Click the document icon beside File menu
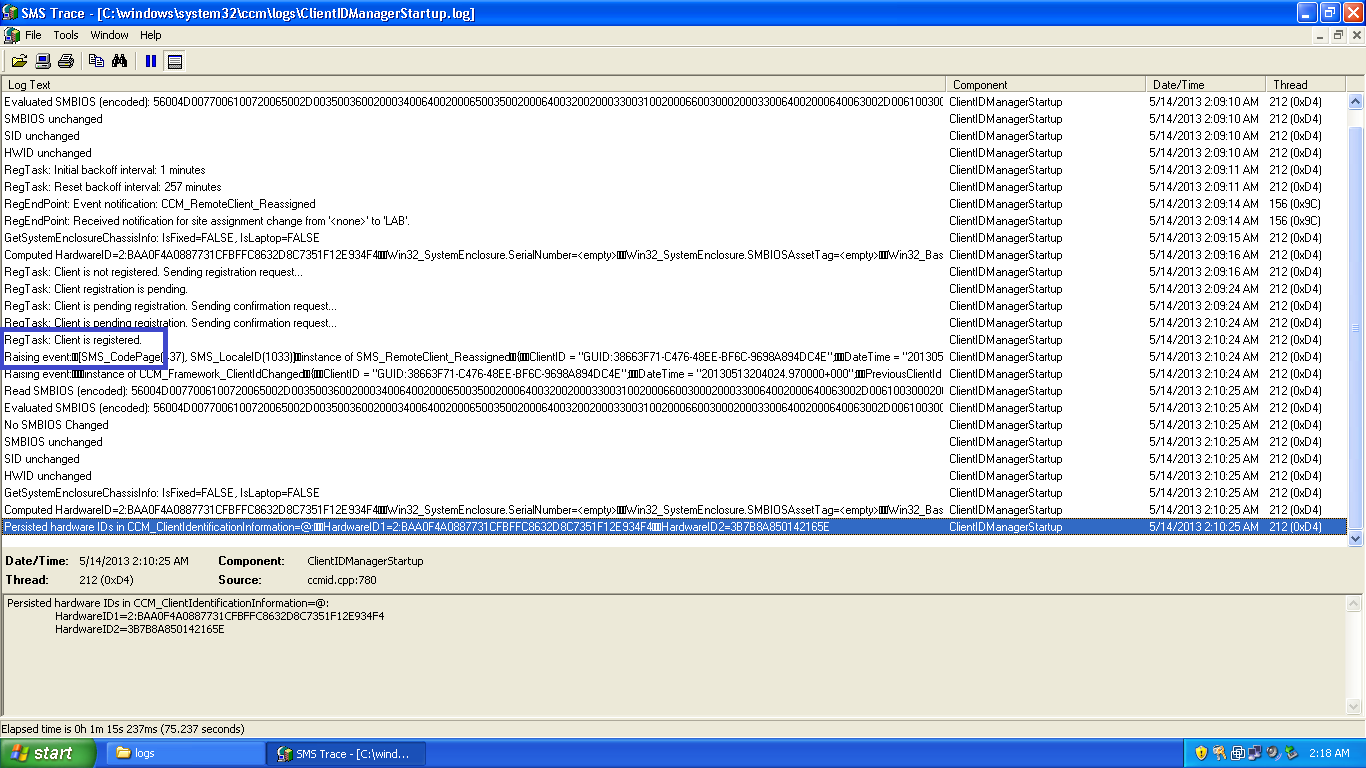This screenshot has height=768, width=1366. pyautogui.click(x=12, y=35)
